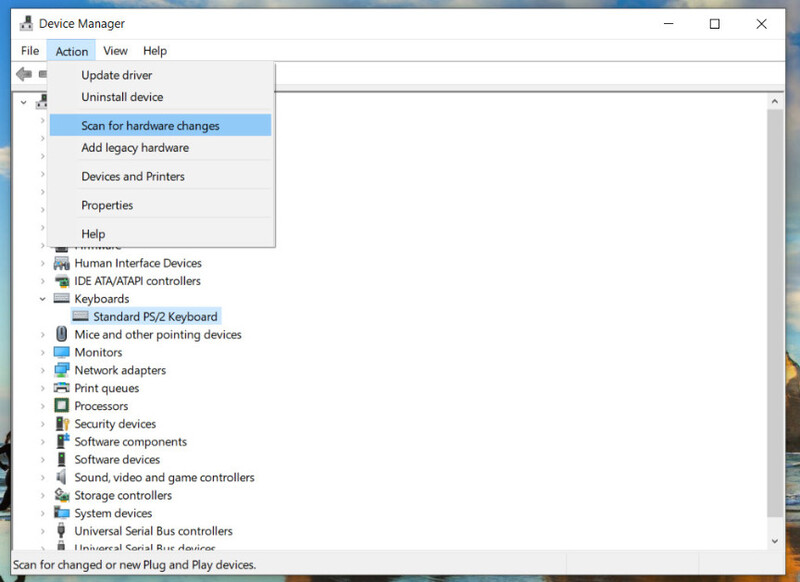Click the Human Interface Devices icon
This screenshot has width=800, height=582.
tap(62, 263)
